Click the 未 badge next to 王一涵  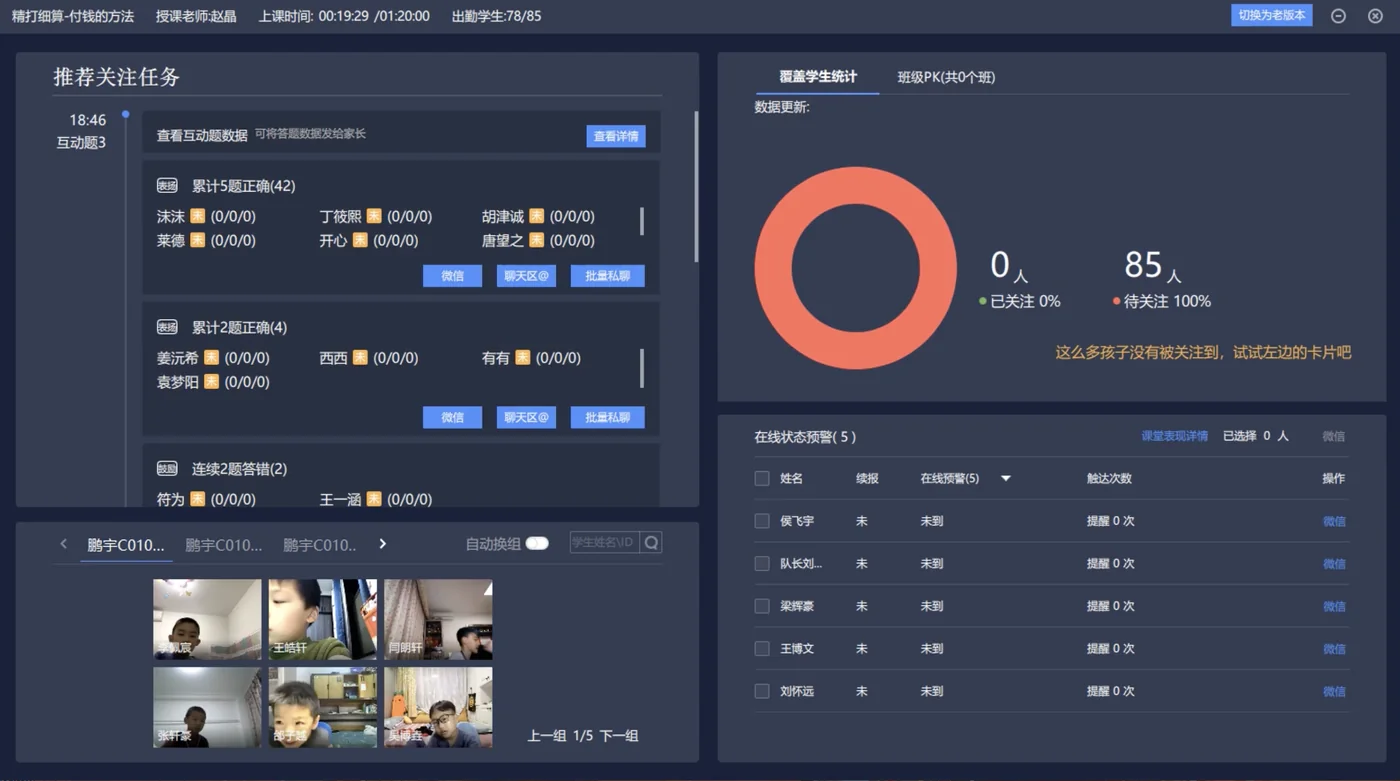coord(374,499)
